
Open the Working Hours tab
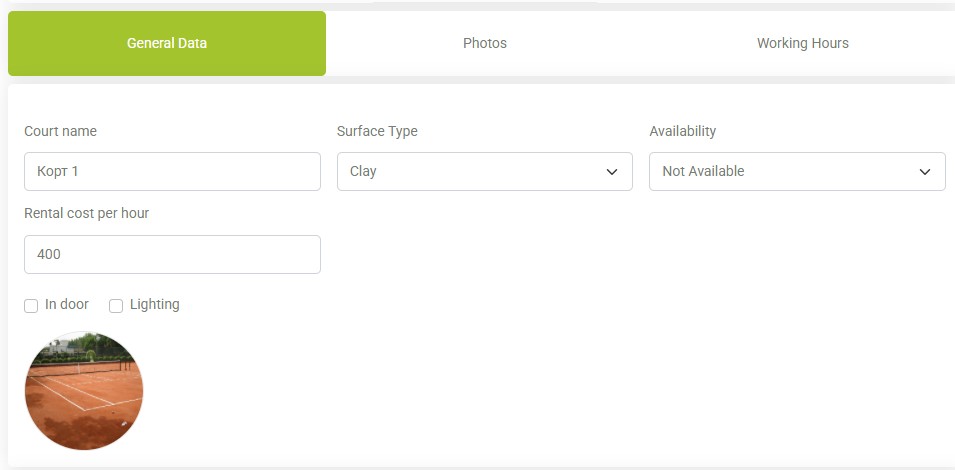tap(802, 43)
